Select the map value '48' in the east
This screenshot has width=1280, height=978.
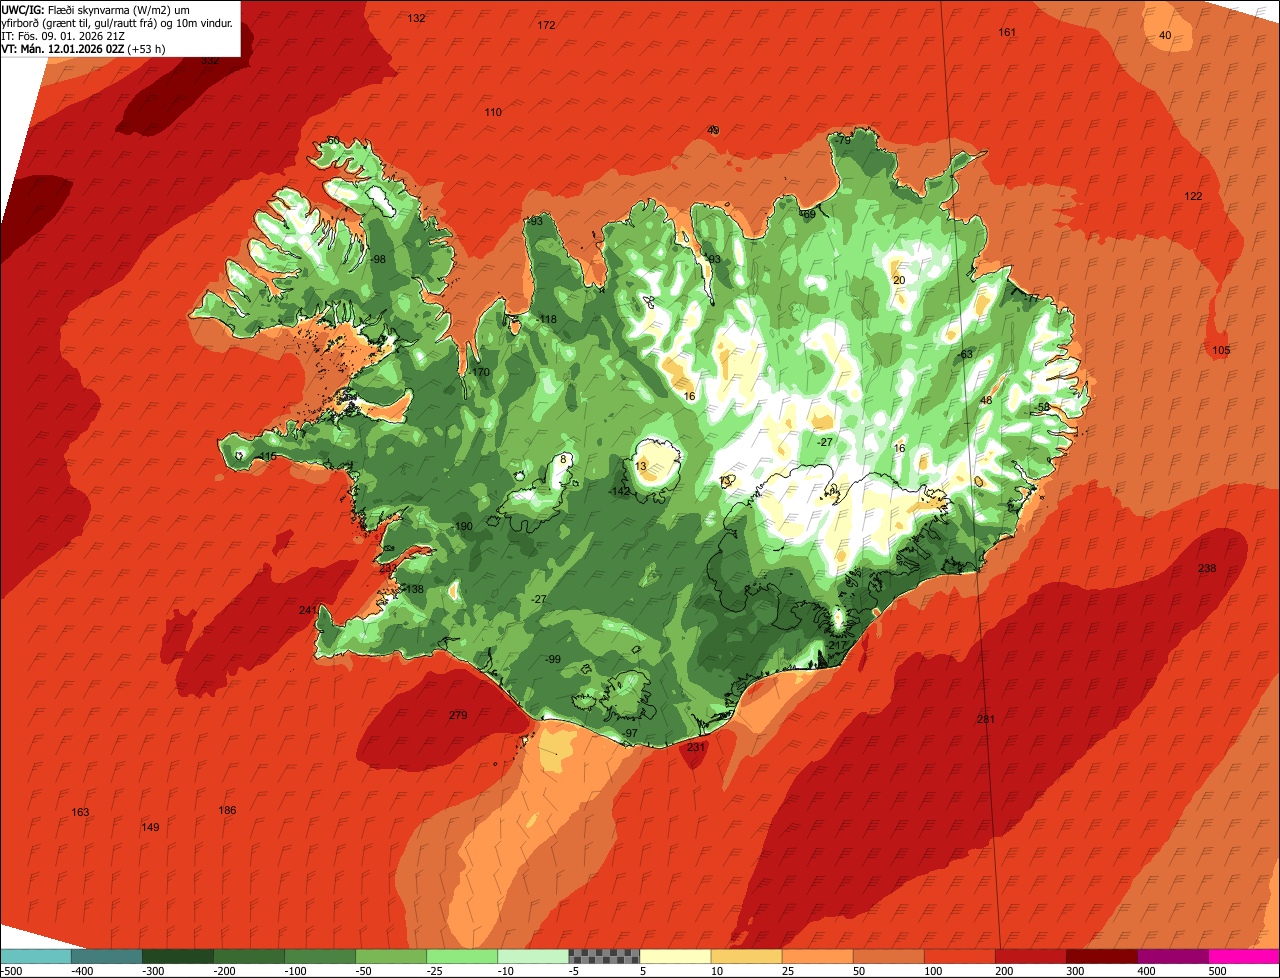point(986,400)
